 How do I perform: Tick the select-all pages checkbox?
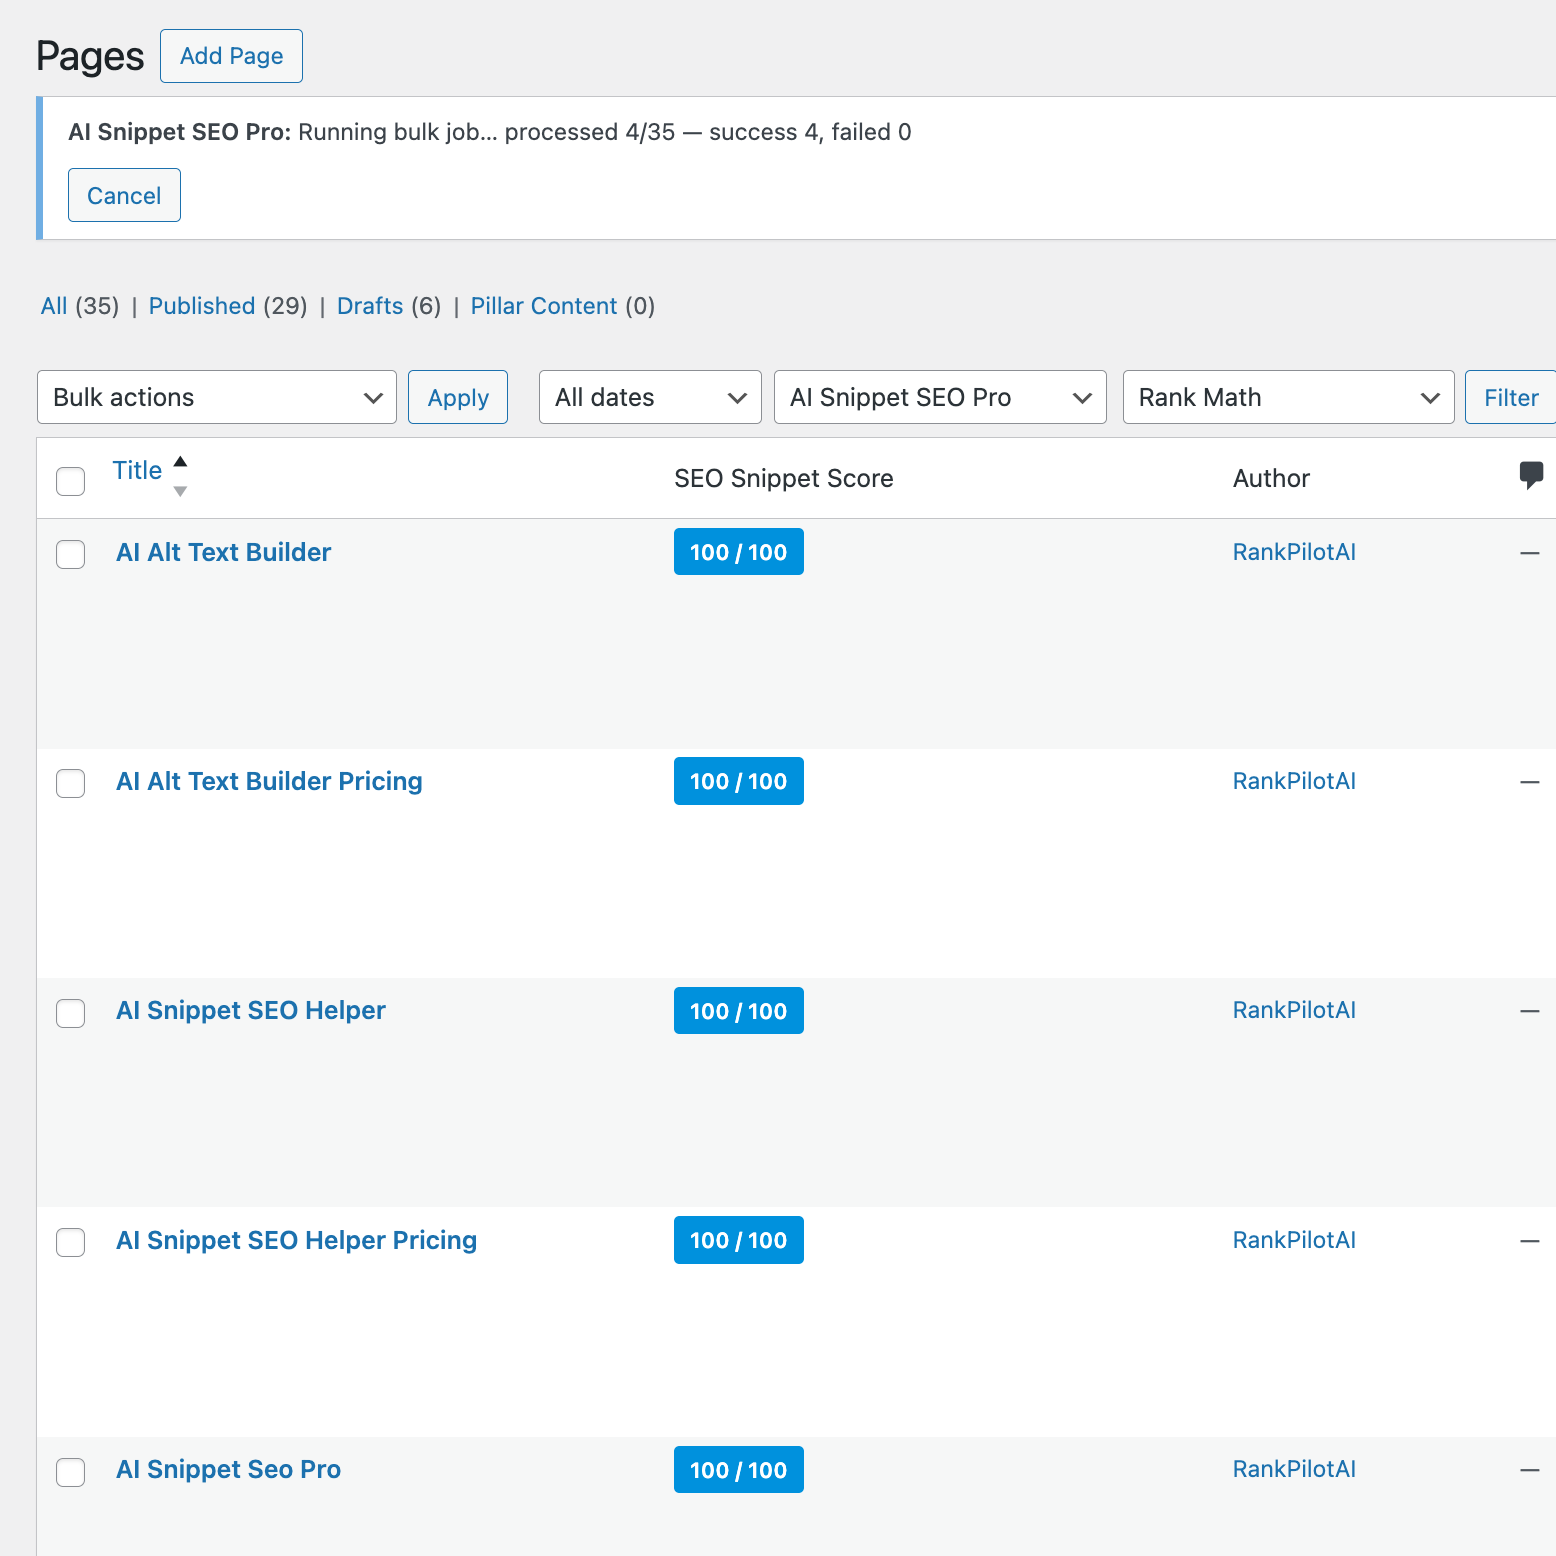tap(71, 481)
